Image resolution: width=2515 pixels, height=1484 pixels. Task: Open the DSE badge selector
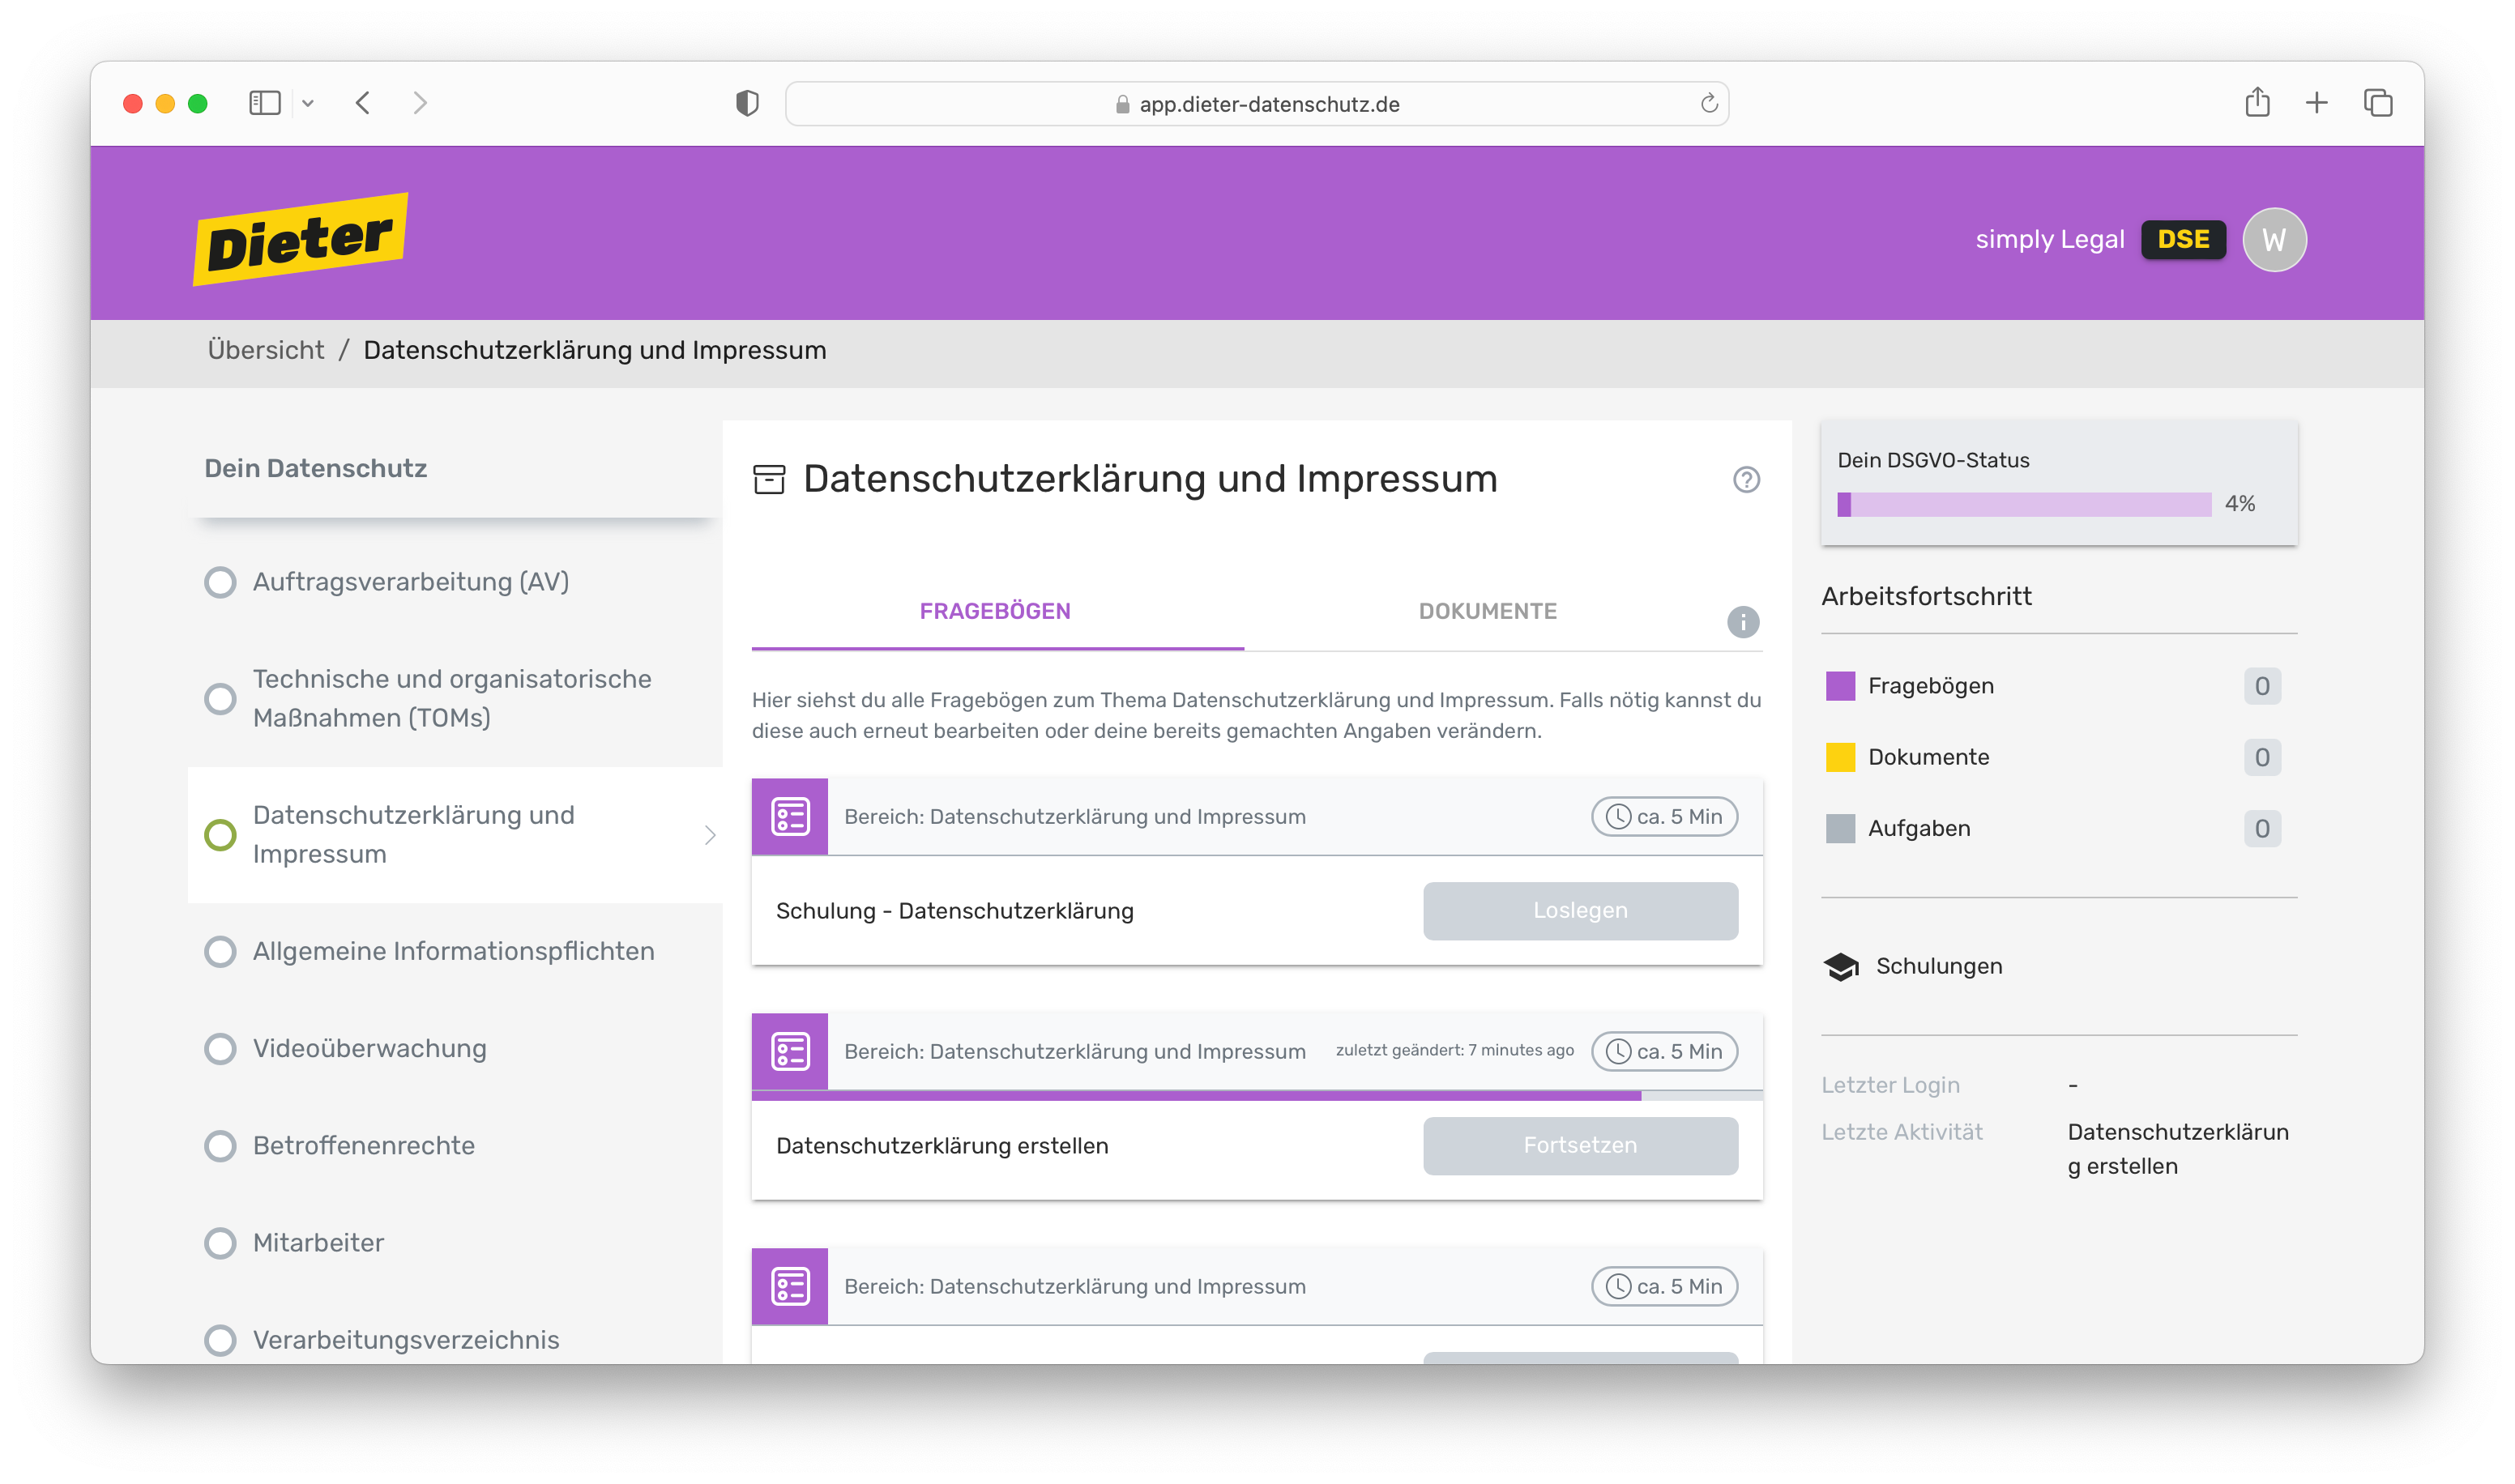point(2183,240)
